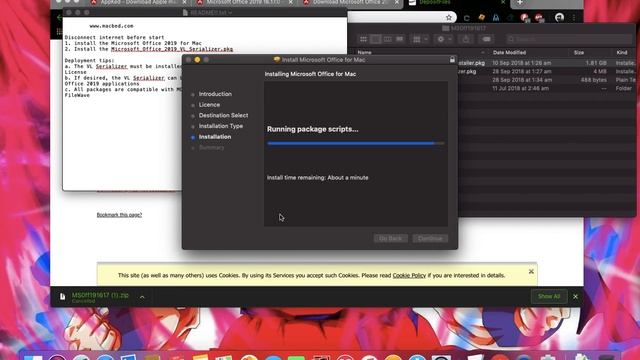Viewport: 640px width, 360px height.
Task: Open README.txt title dropdown arrow
Action: pos(230,13)
